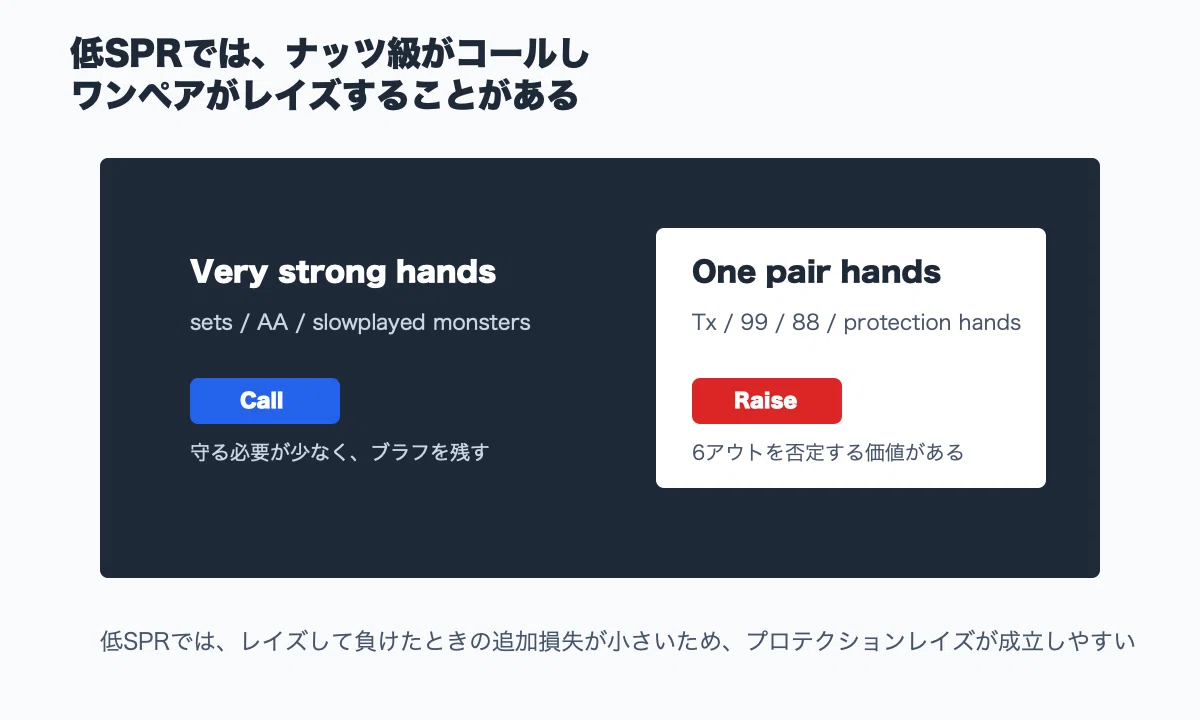Select the One pair hands heading
Image resolution: width=1200 pixels, height=720 pixels.
816,271
